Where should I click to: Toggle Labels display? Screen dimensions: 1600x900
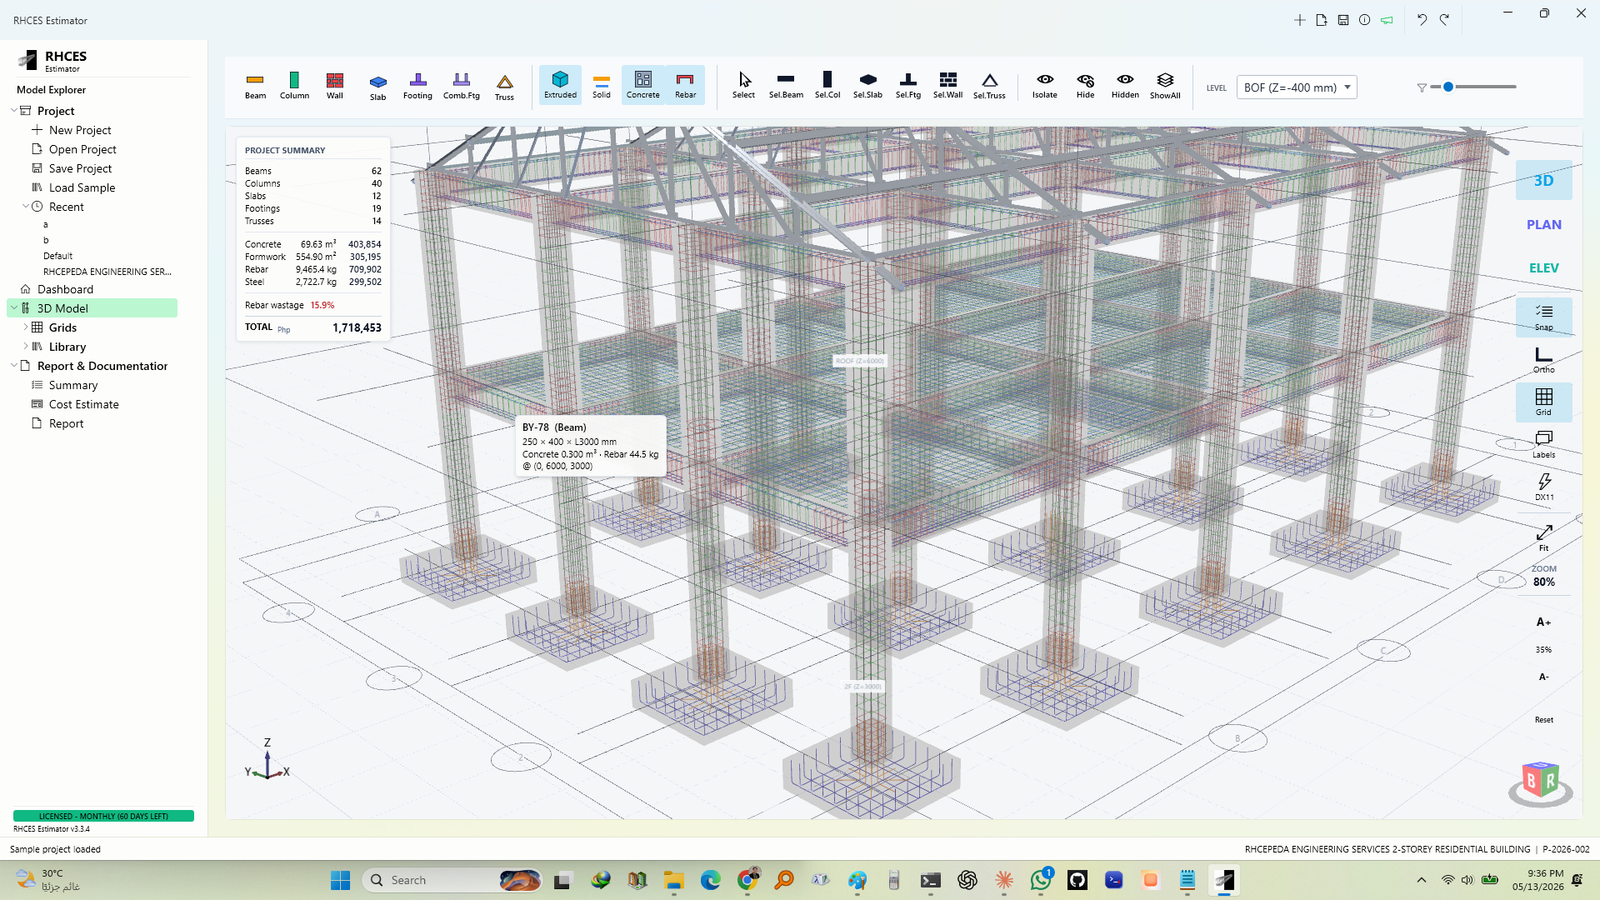click(x=1544, y=445)
